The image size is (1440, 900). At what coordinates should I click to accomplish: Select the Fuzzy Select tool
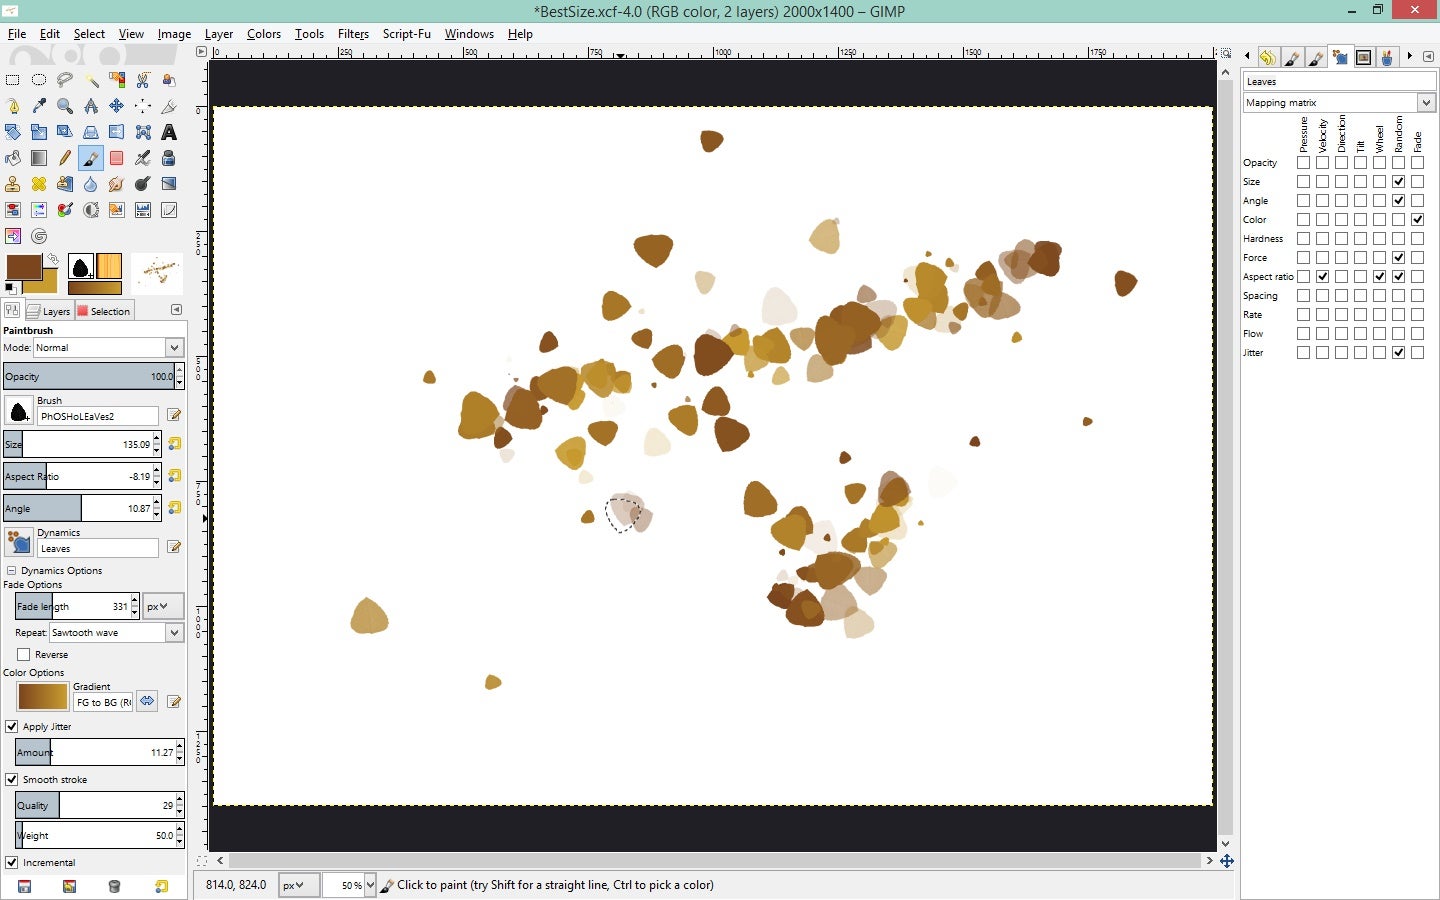(91, 80)
